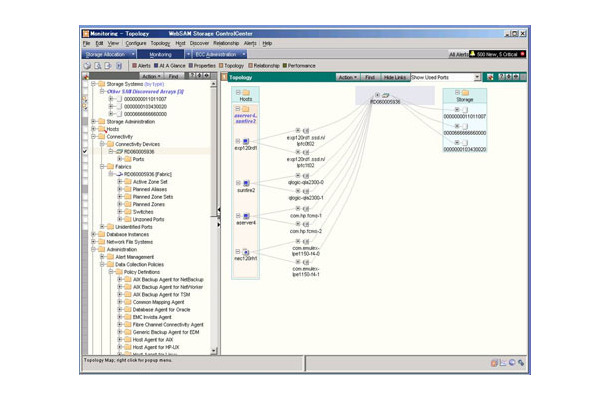Open the Relationship menu in the menu bar
Screen dimensions: 610x400
pyautogui.click(x=226, y=43)
